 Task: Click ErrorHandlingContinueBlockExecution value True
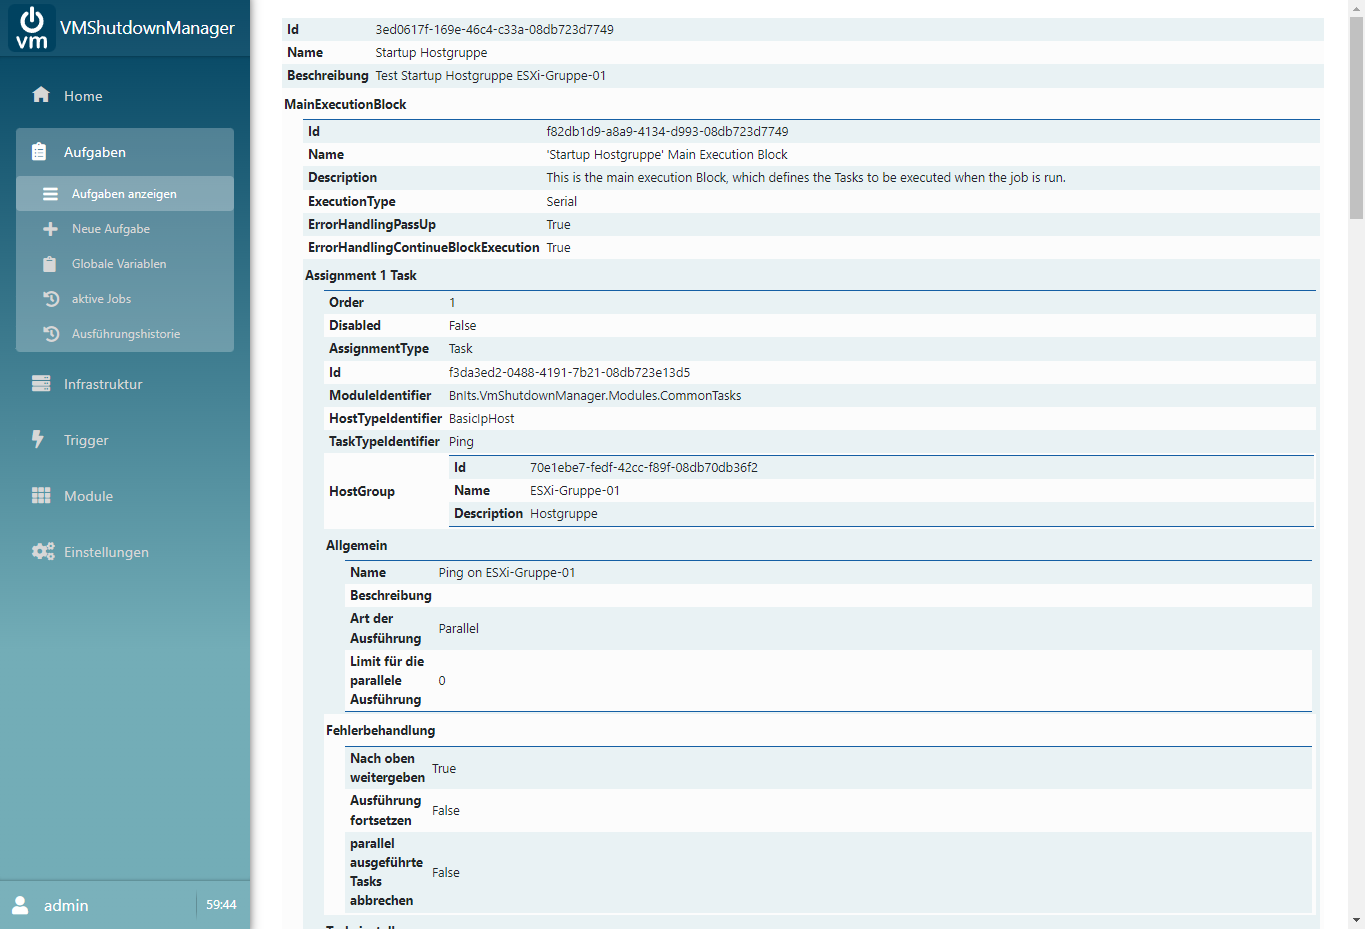(558, 248)
